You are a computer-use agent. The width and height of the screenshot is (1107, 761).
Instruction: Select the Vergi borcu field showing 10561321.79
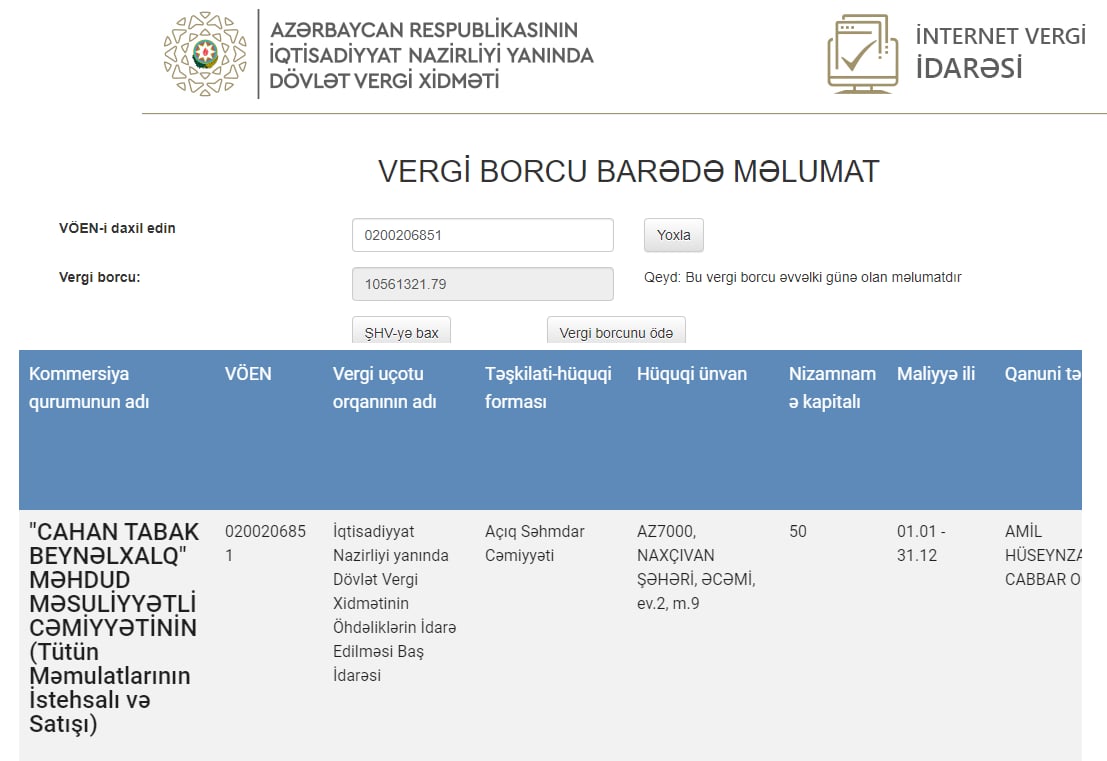click(x=483, y=284)
